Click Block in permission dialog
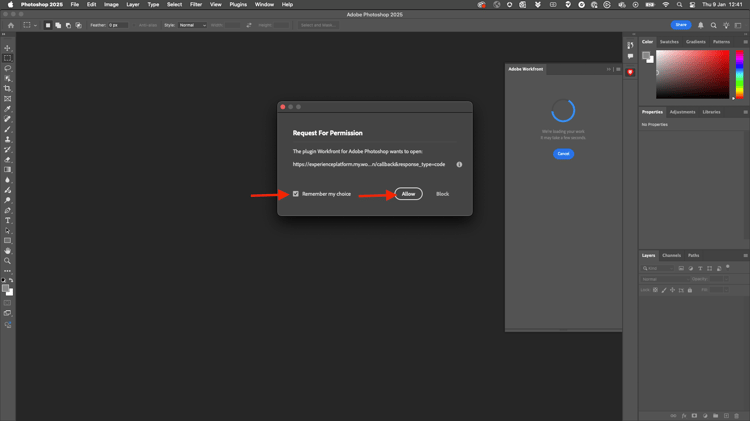 click(x=442, y=194)
